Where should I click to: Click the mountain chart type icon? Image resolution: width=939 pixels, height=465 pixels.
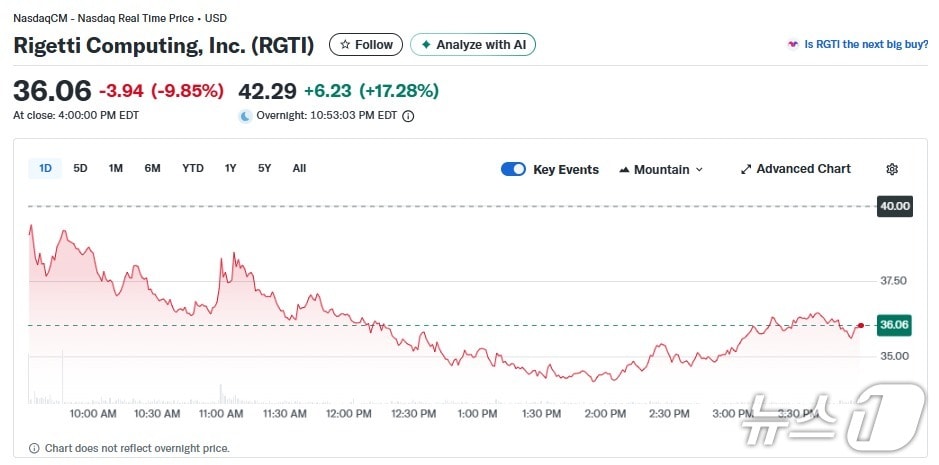point(625,169)
